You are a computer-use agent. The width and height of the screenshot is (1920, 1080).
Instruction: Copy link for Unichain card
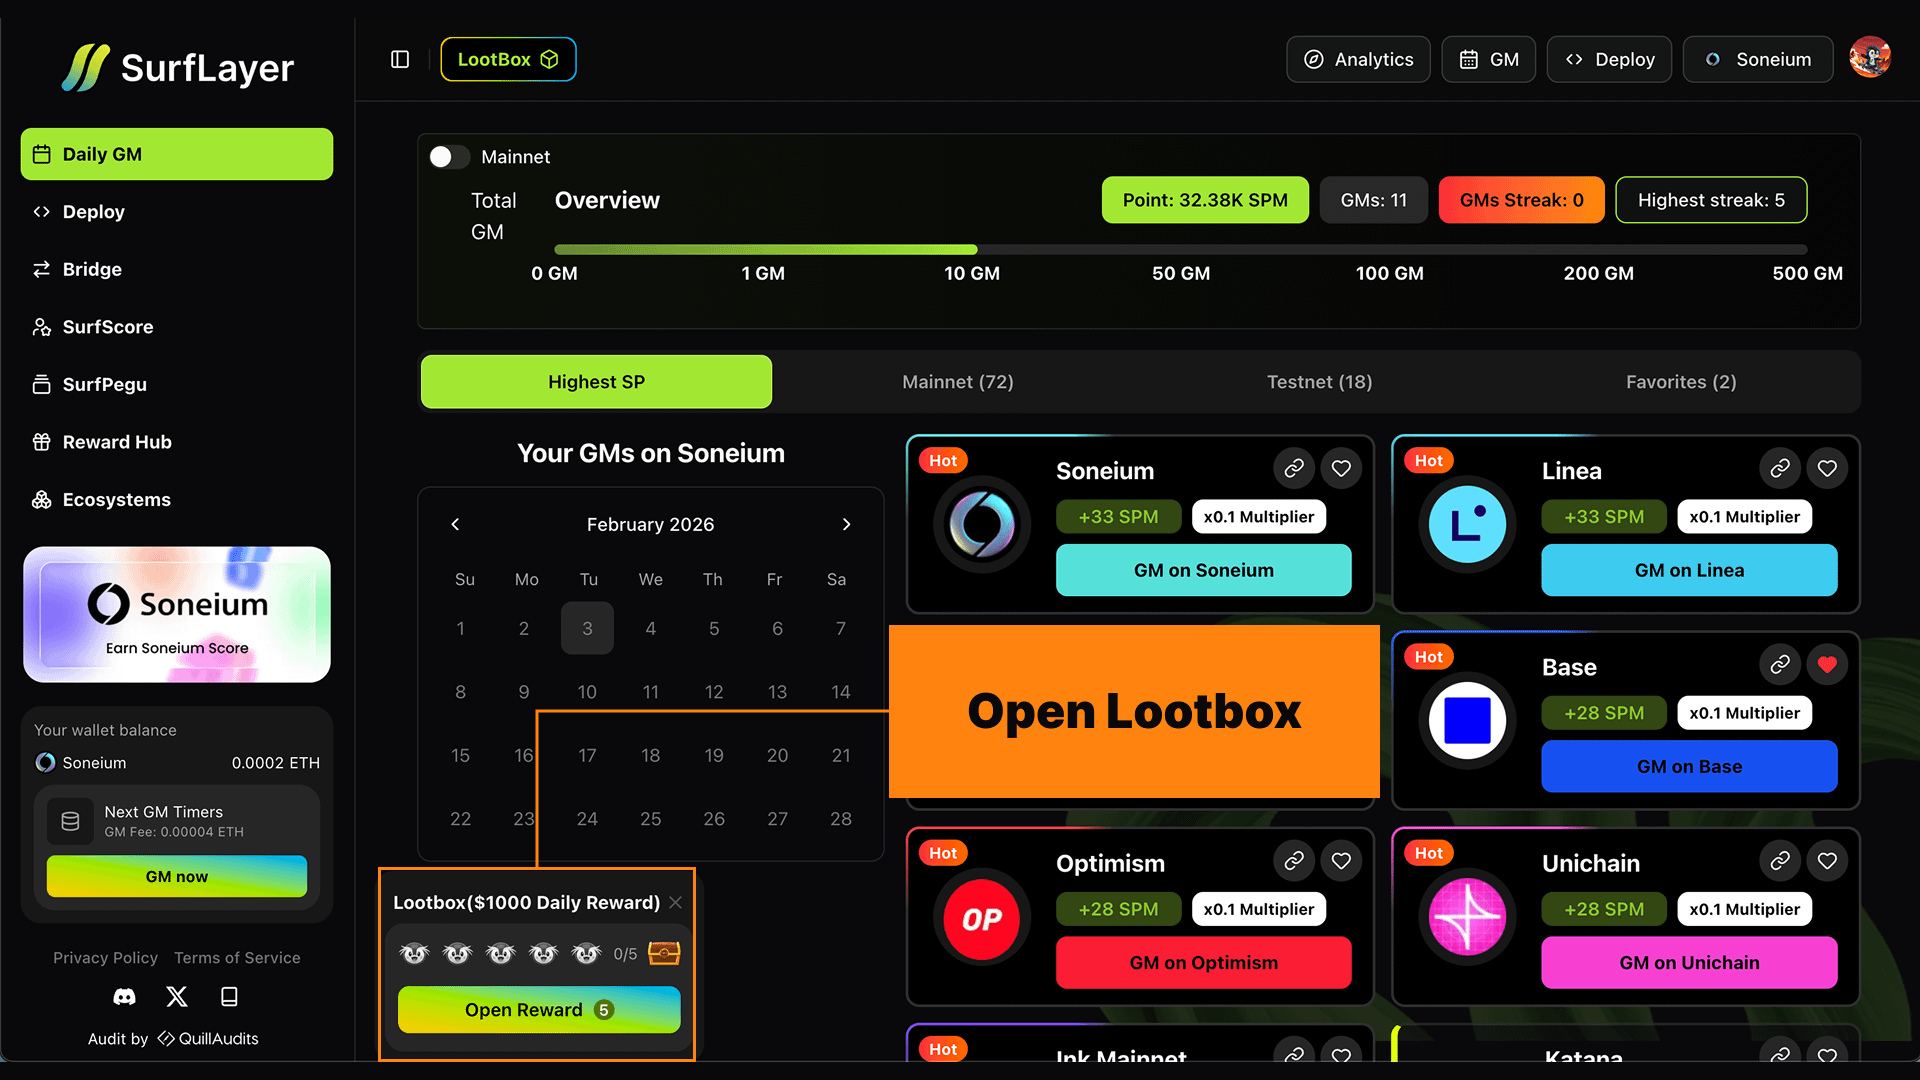(x=1780, y=861)
